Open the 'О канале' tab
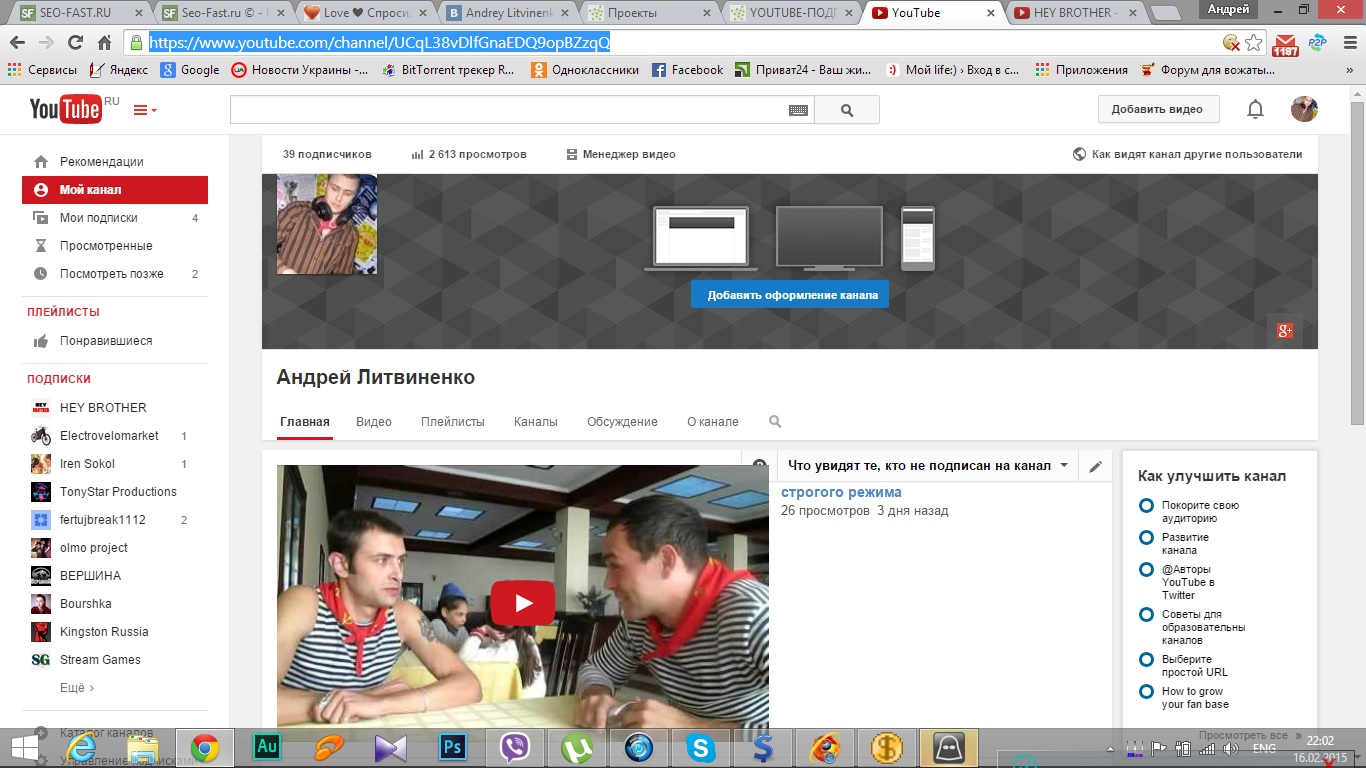This screenshot has height=768, width=1366. [712, 422]
